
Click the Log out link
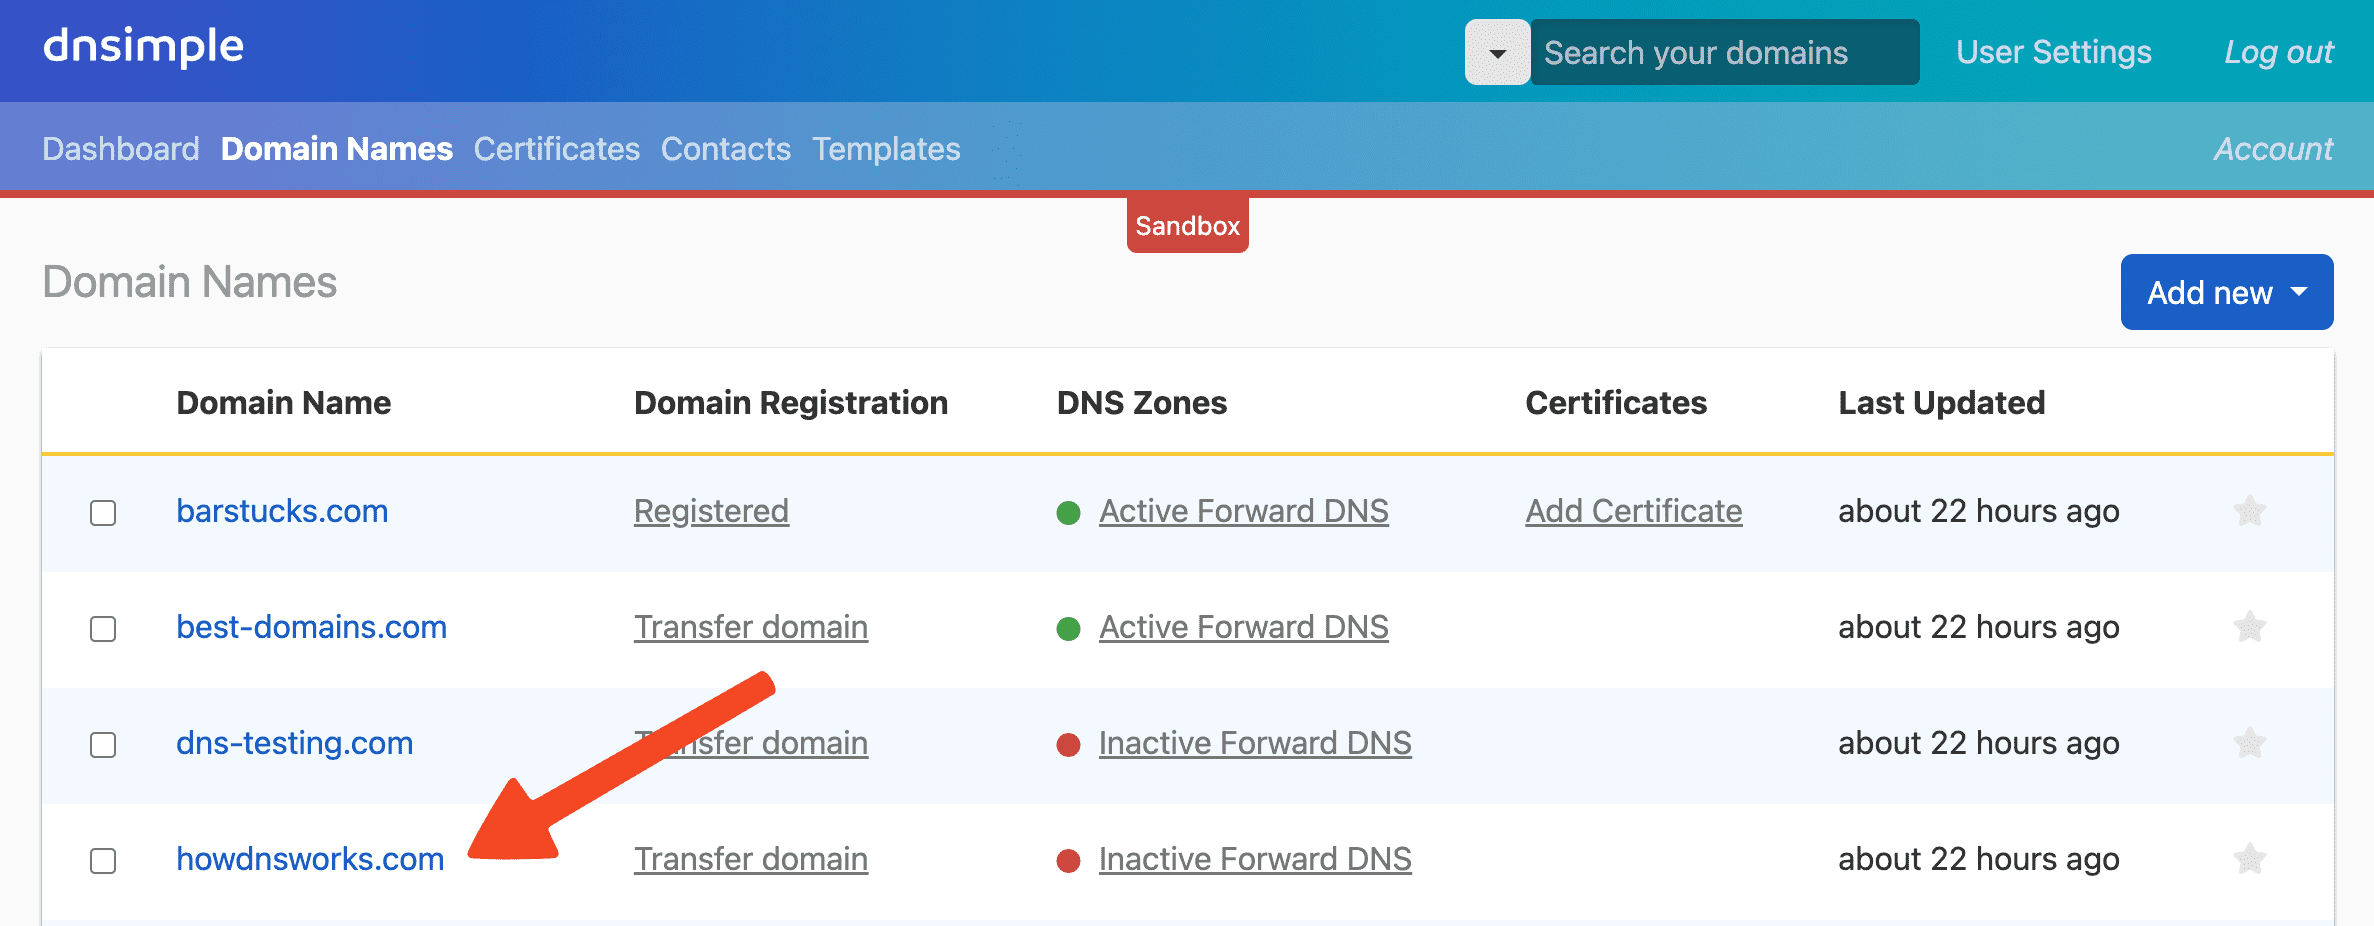pyautogui.click(x=2278, y=52)
